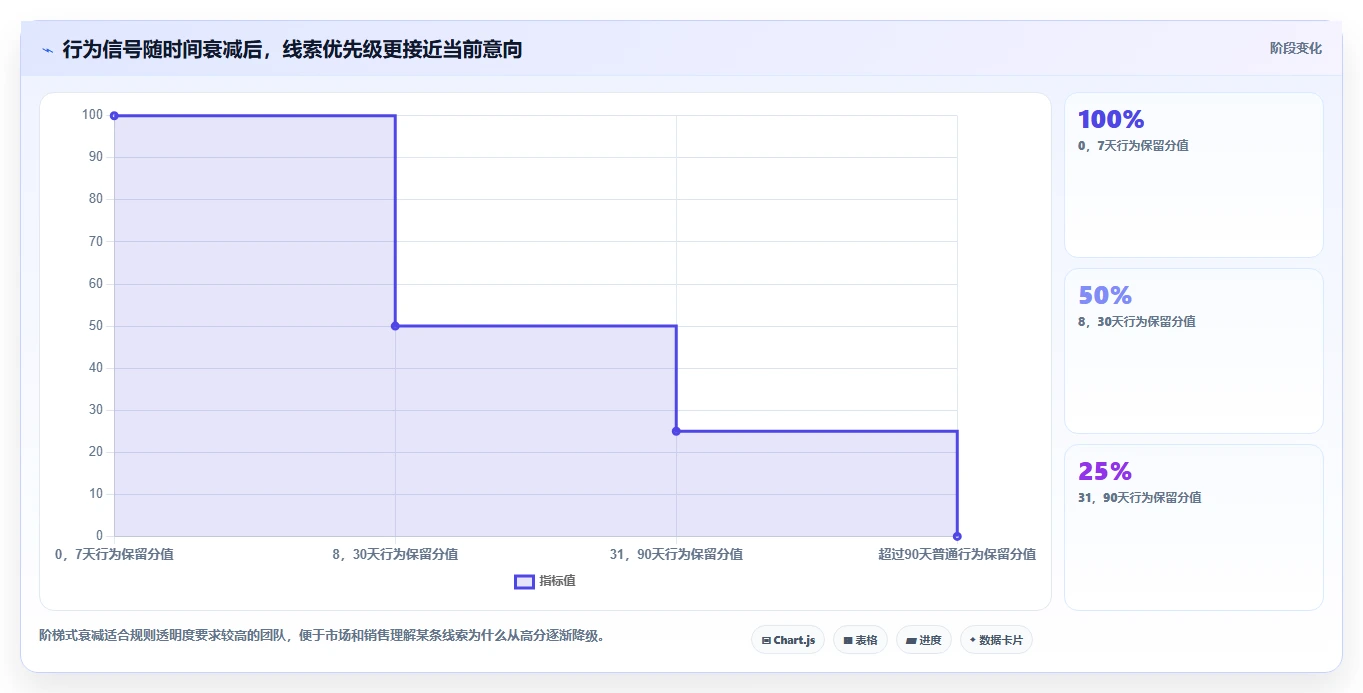Screen dimensions: 1363x693
Task: Click the 阶段变化 label in the header
Action: coord(1295,48)
